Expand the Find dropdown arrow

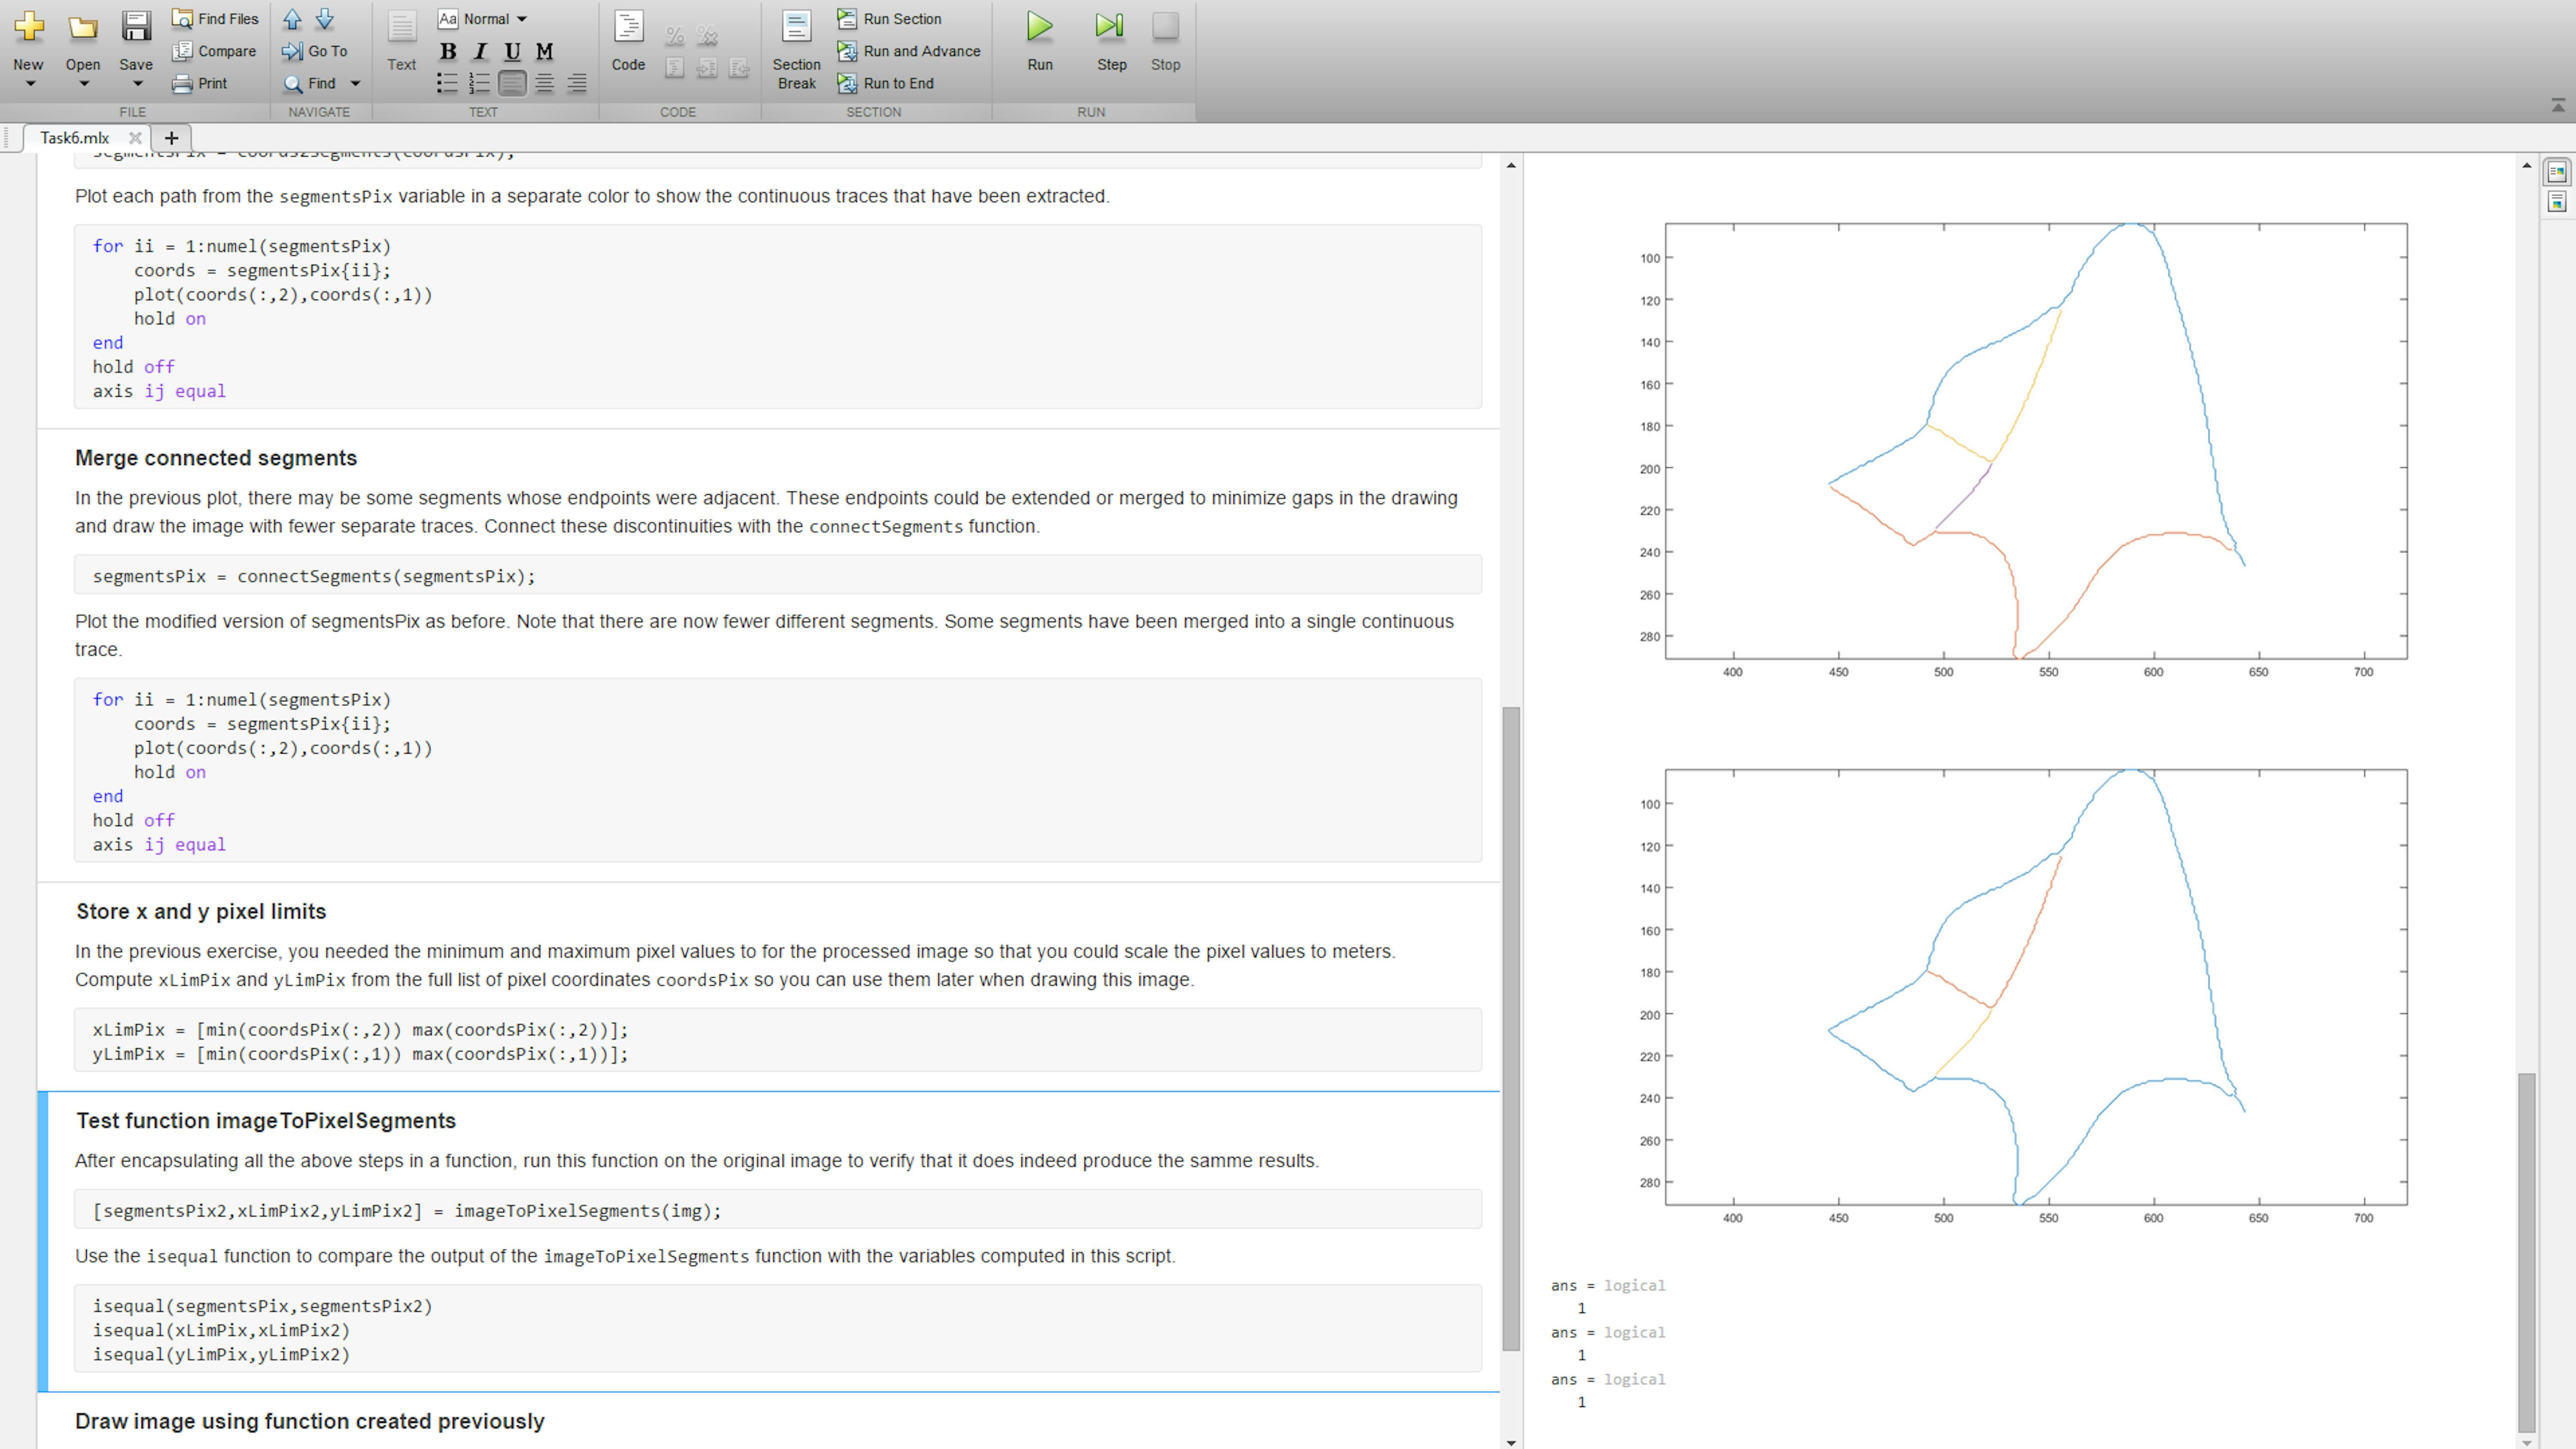pyautogui.click(x=355, y=84)
